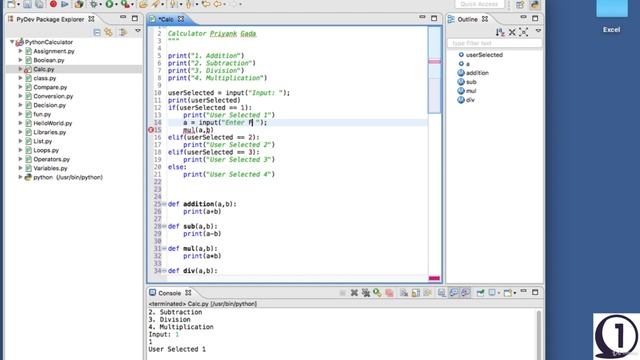Open the PyDev perspective button
Image resolution: width=640 pixels, height=360 pixels.
pos(535,4)
